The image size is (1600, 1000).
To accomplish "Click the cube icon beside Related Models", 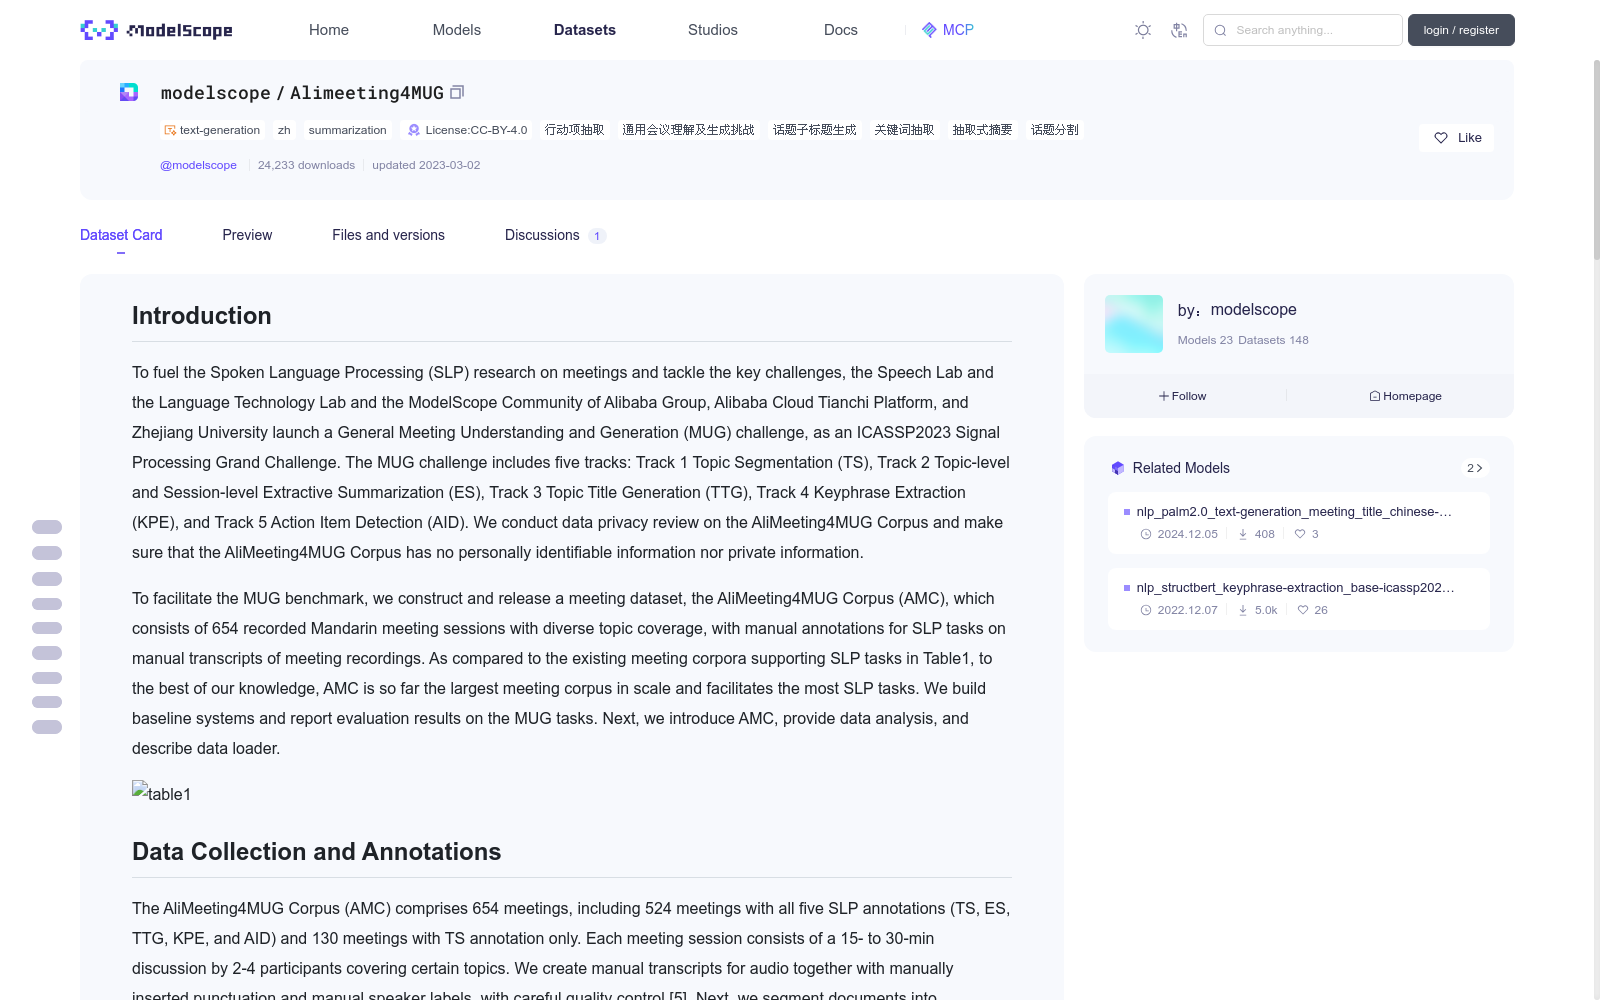I will click(x=1118, y=468).
